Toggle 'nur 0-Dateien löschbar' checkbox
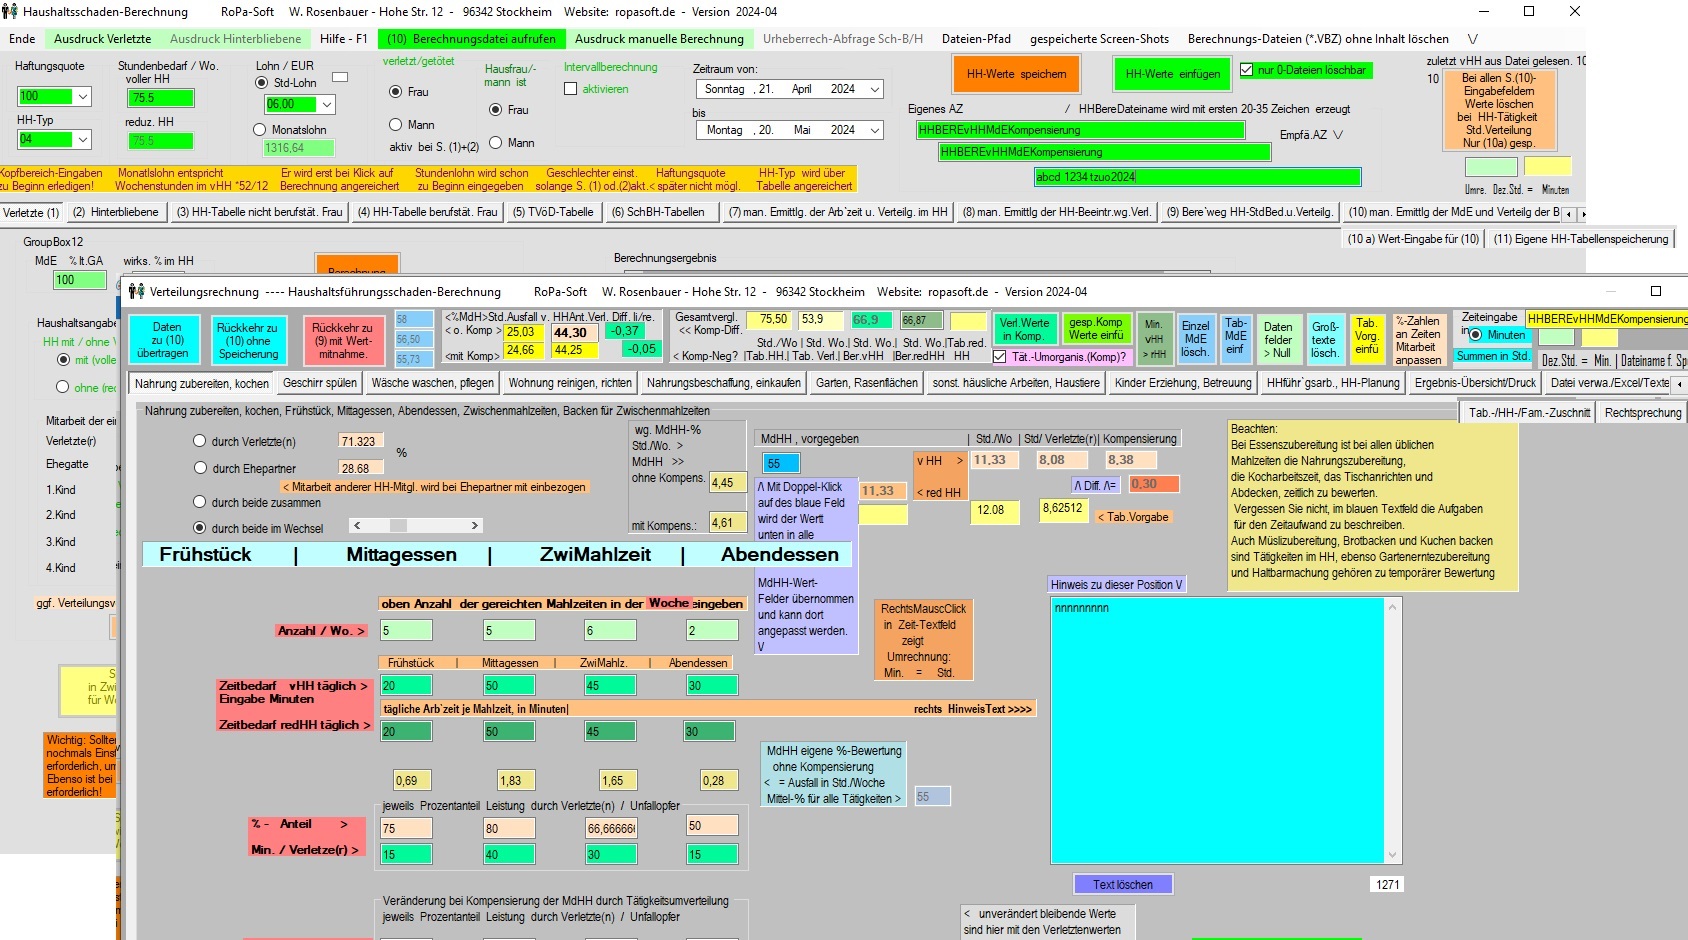The height and width of the screenshot is (940, 1688). coord(1247,70)
